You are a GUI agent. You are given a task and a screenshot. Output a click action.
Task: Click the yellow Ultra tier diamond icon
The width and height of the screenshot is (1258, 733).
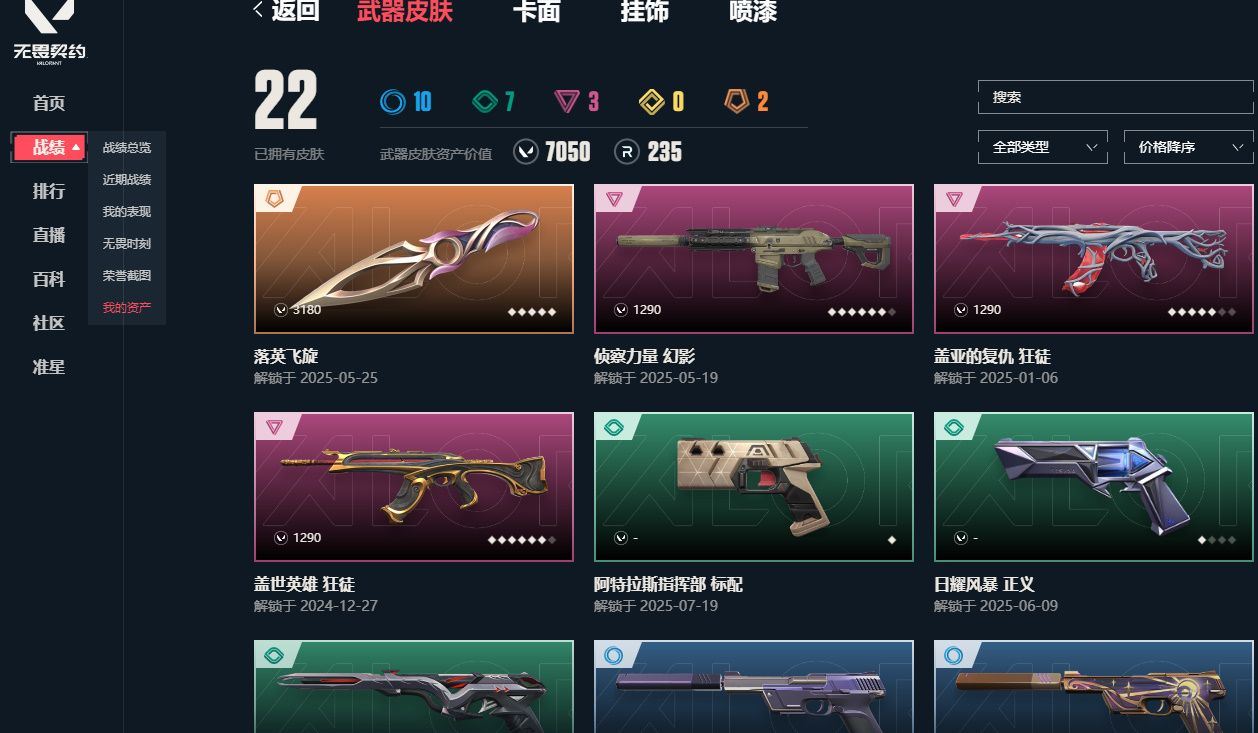click(x=652, y=101)
